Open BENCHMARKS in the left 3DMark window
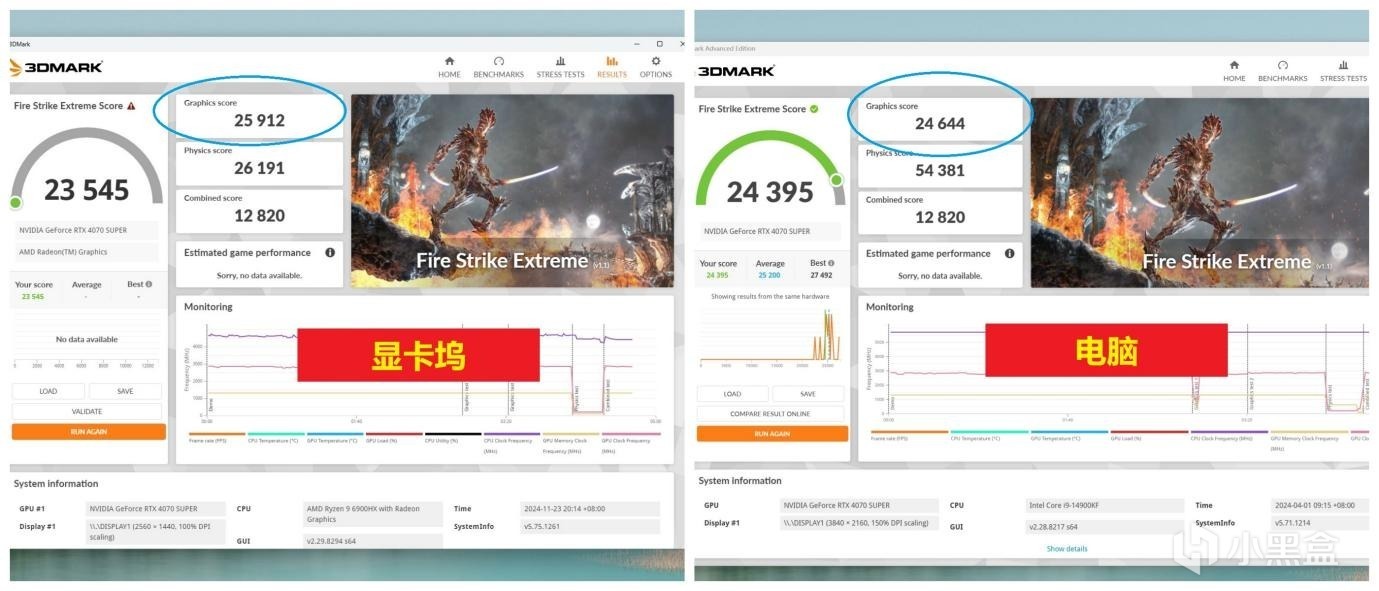Viewport: 1379px width, 591px height. [x=498, y=67]
